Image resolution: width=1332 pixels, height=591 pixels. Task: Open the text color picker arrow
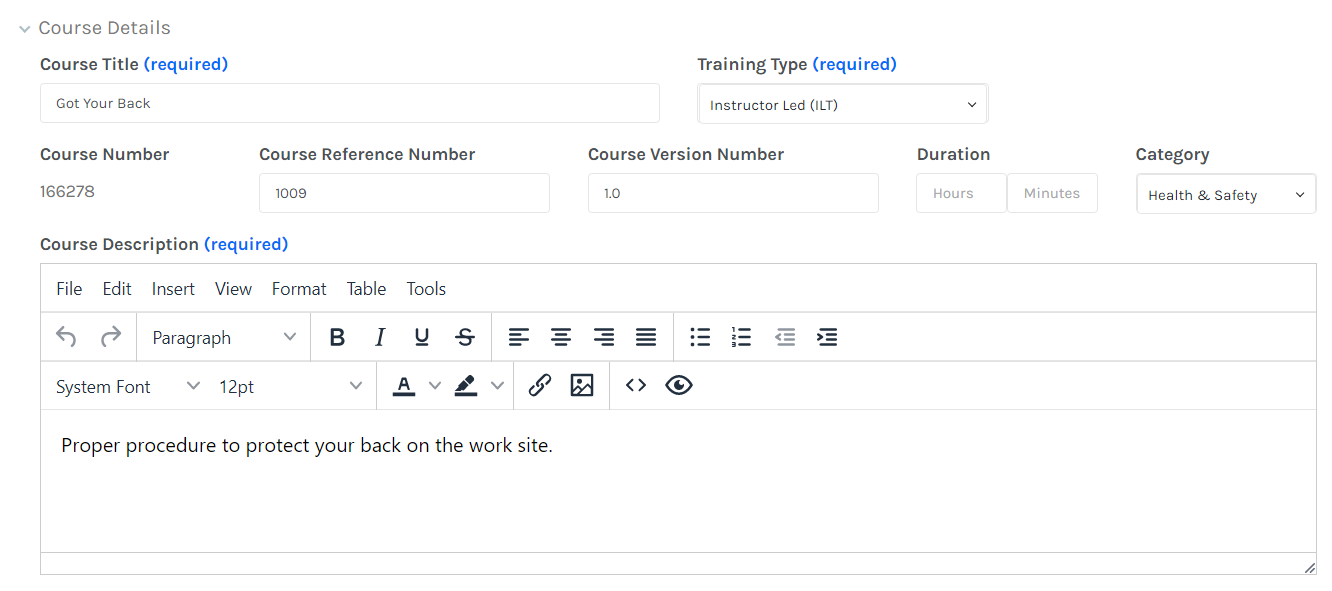pyautogui.click(x=434, y=386)
